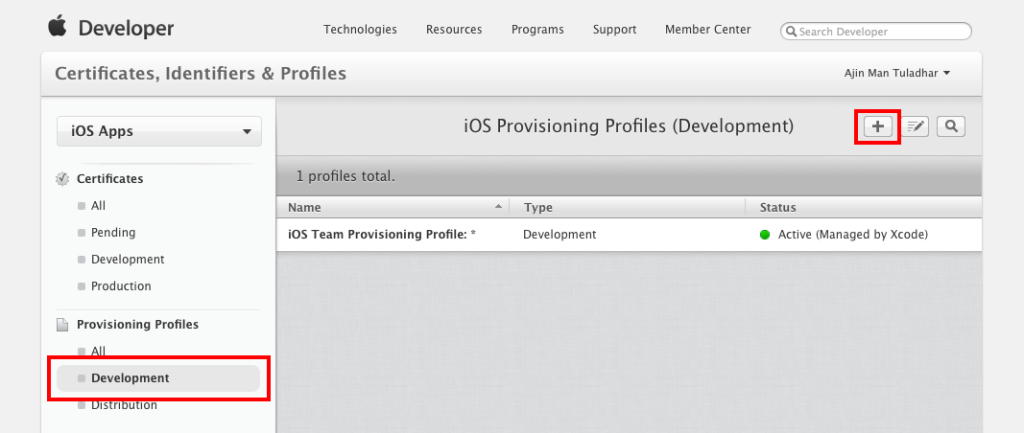Sort by Name column arrow
1024x433 pixels.
coord(498,206)
